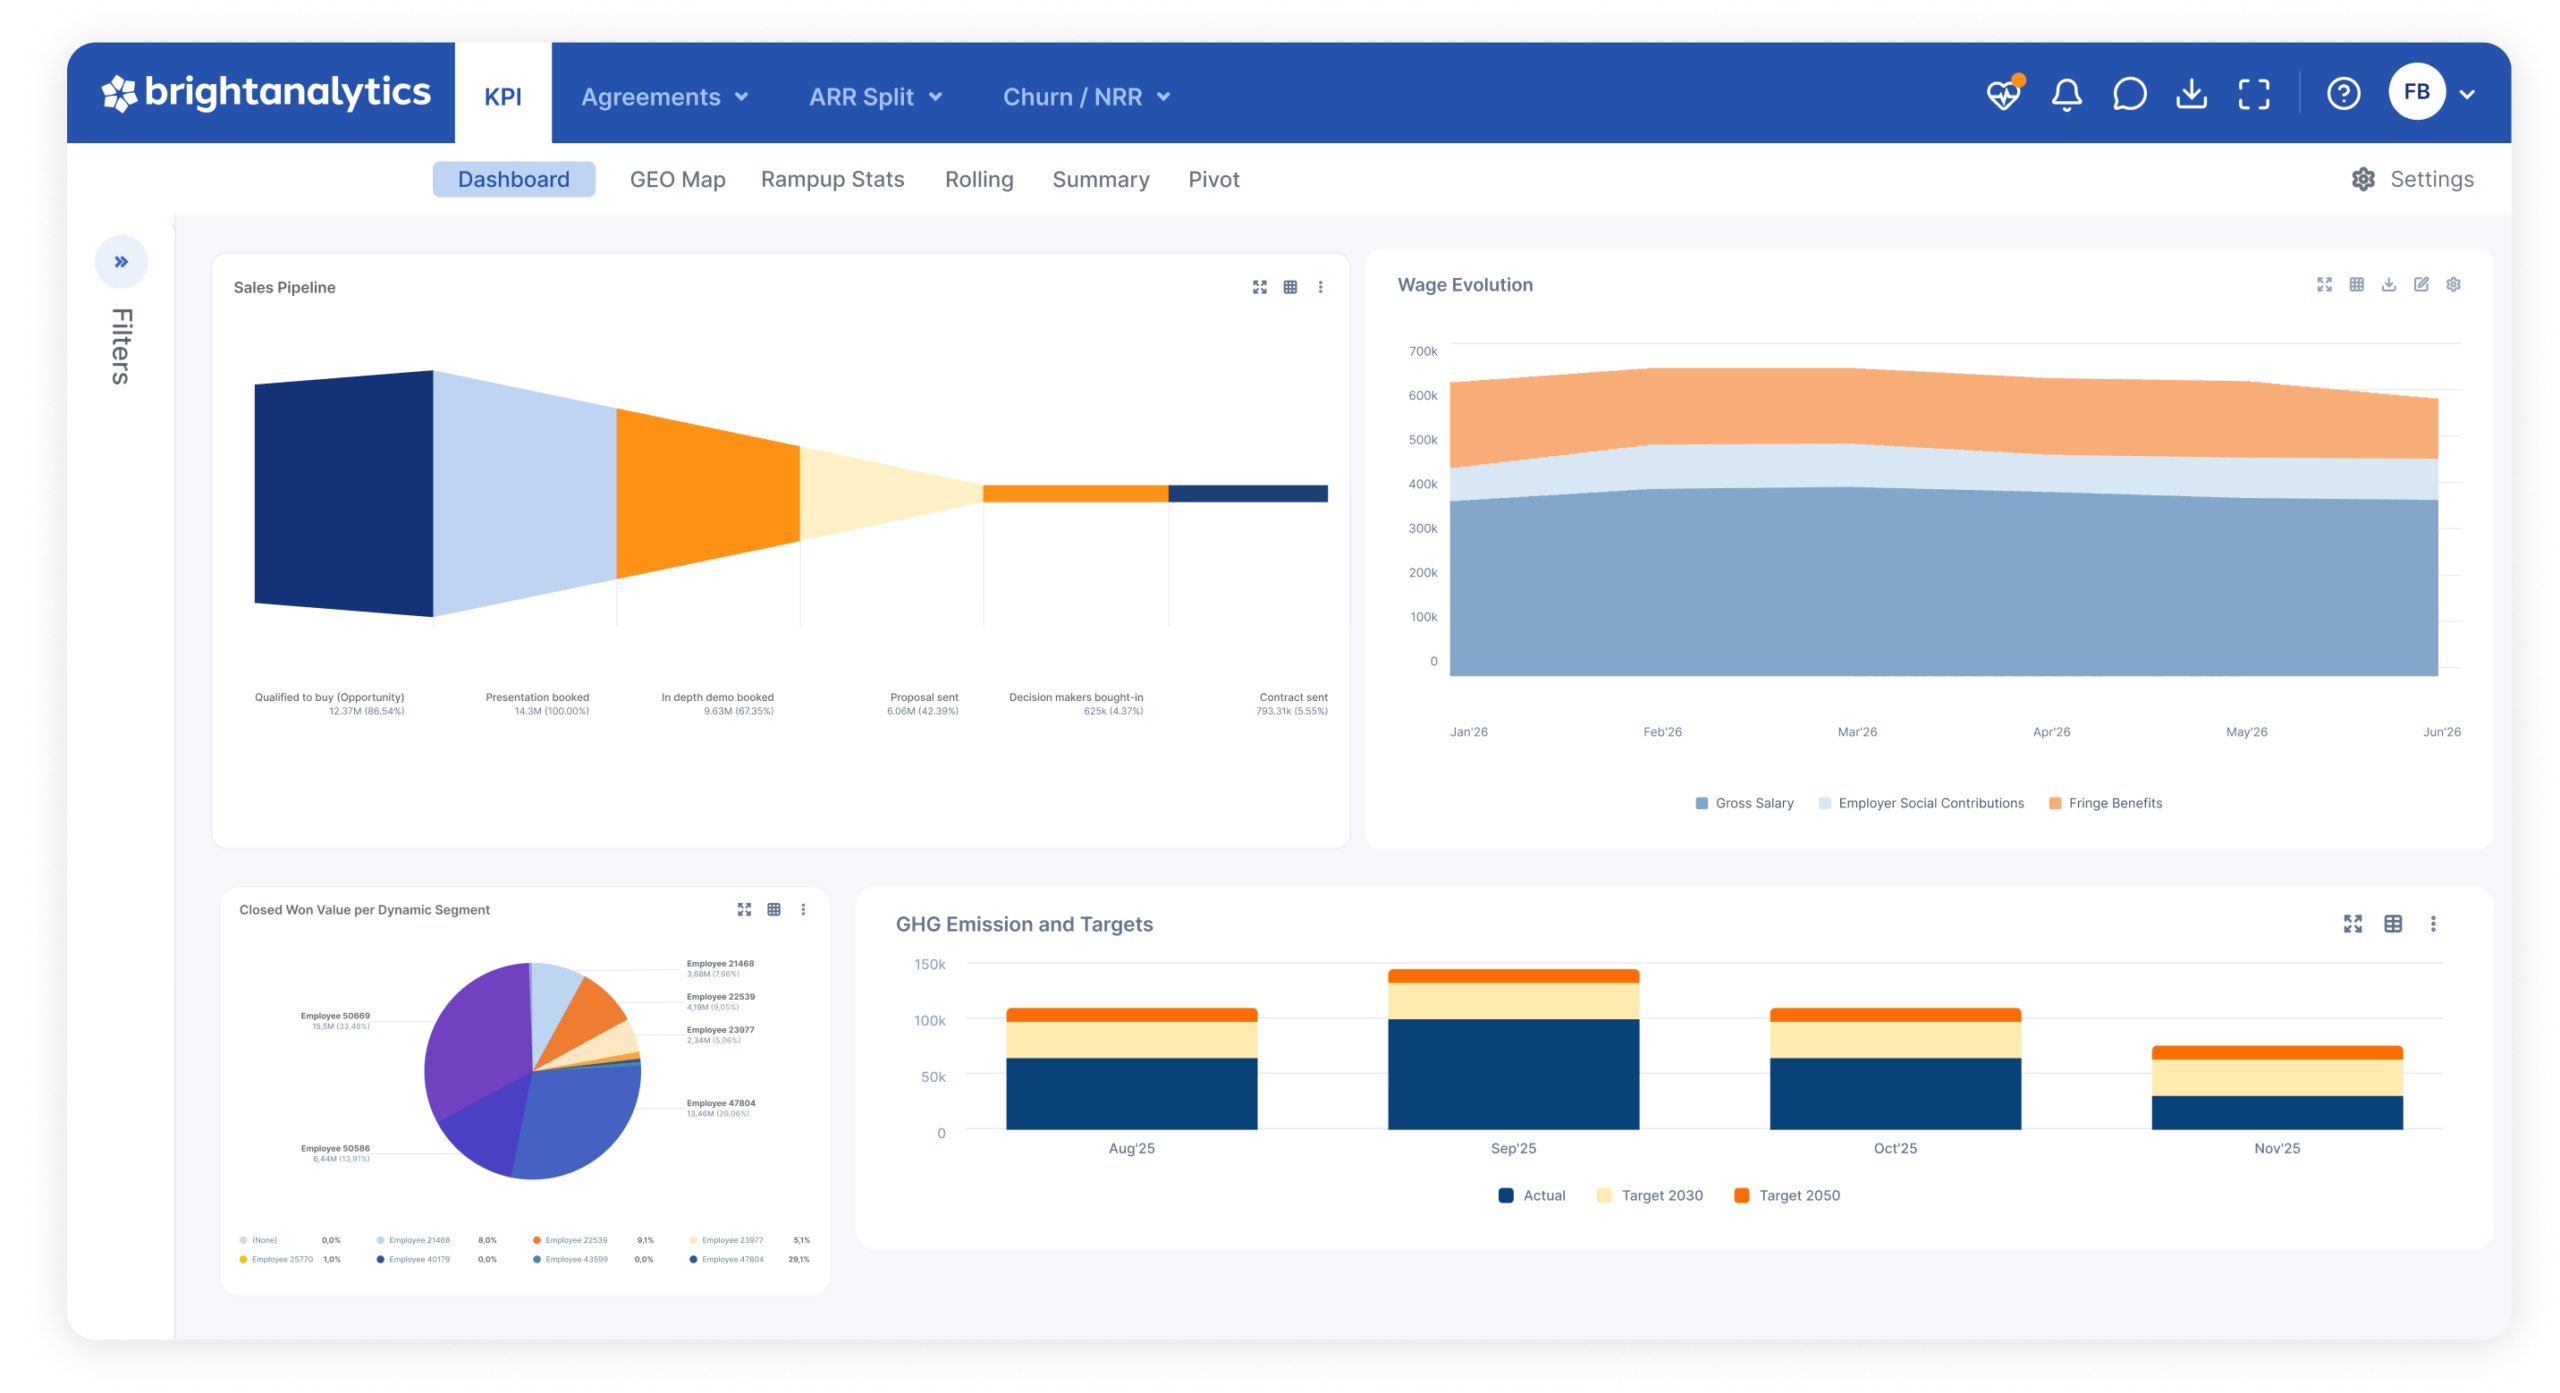
Task: Toggle Actual series in GHG legend
Action: click(1531, 1195)
